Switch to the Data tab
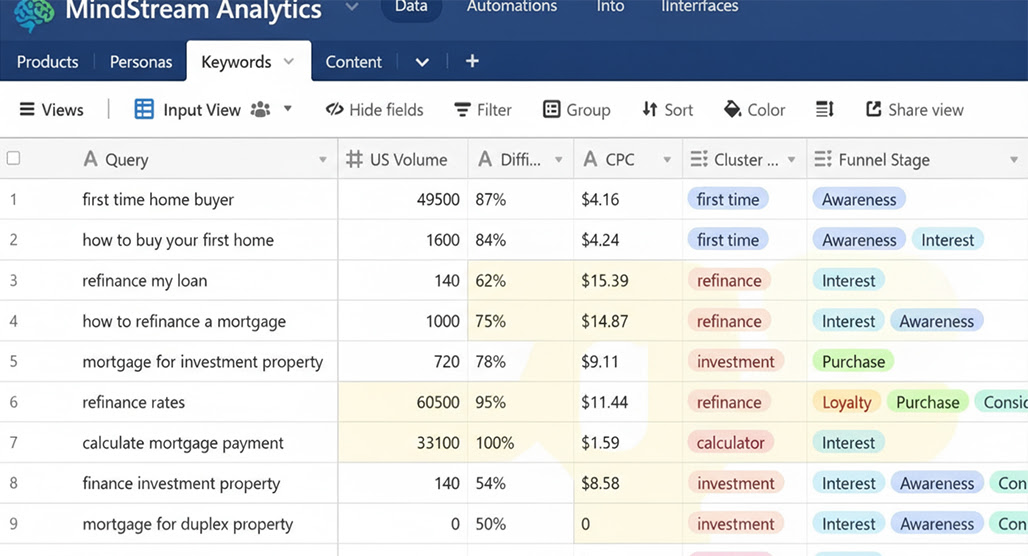This screenshot has height=556, width=1028. [411, 8]
